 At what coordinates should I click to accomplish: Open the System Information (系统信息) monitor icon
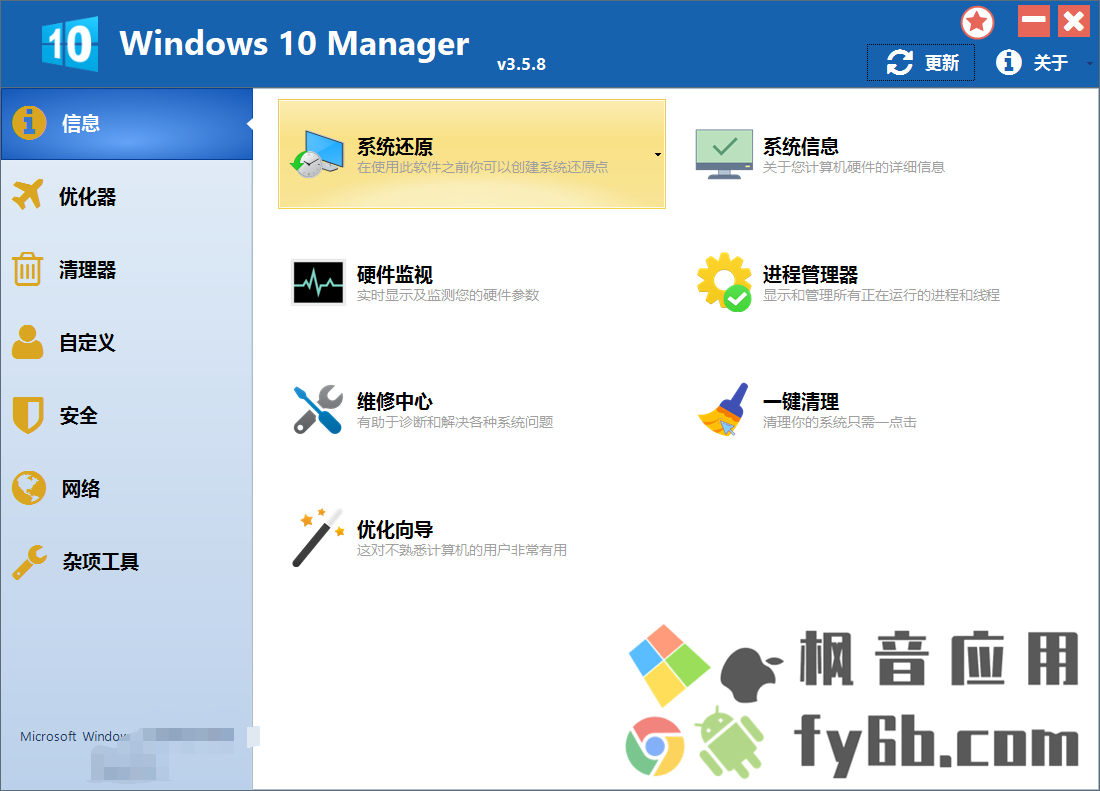tap(724, 154)
